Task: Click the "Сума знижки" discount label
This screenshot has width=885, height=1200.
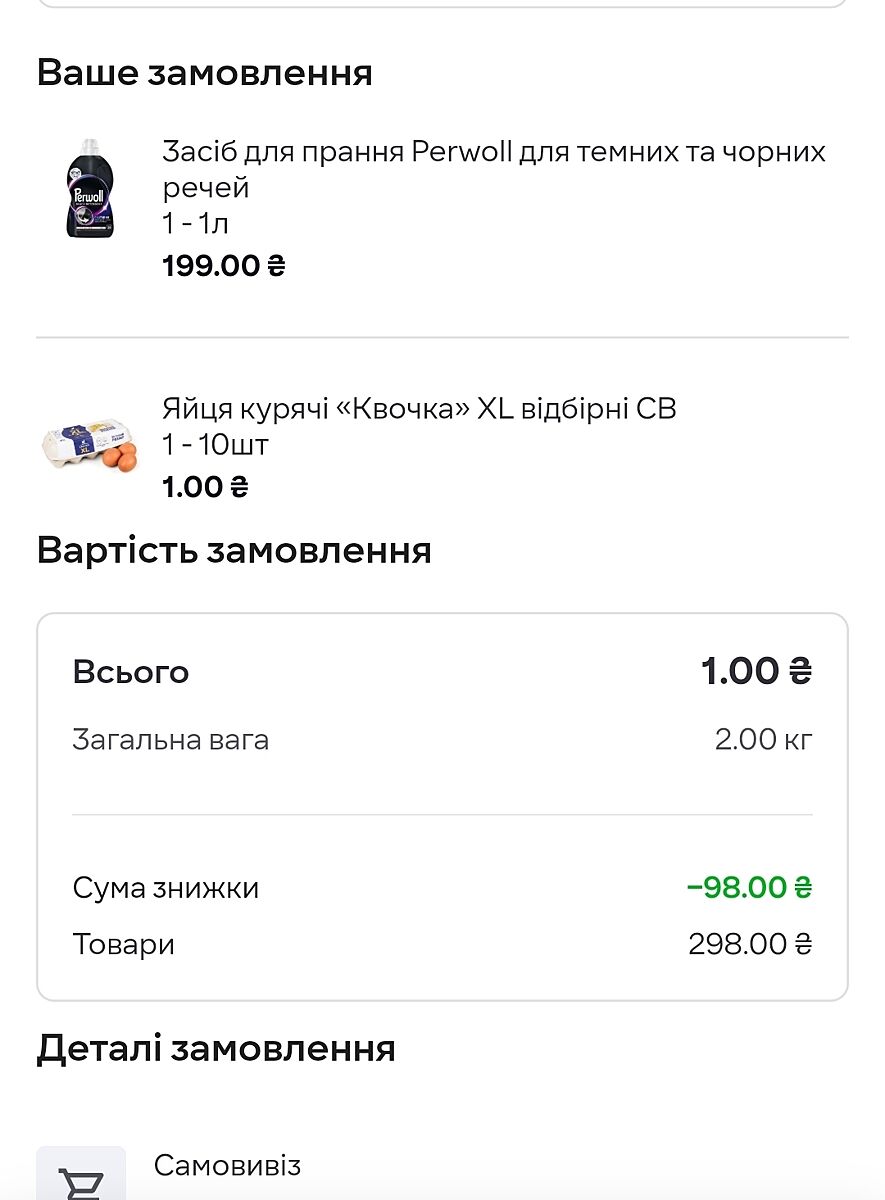Action: [x=166, y=888]
